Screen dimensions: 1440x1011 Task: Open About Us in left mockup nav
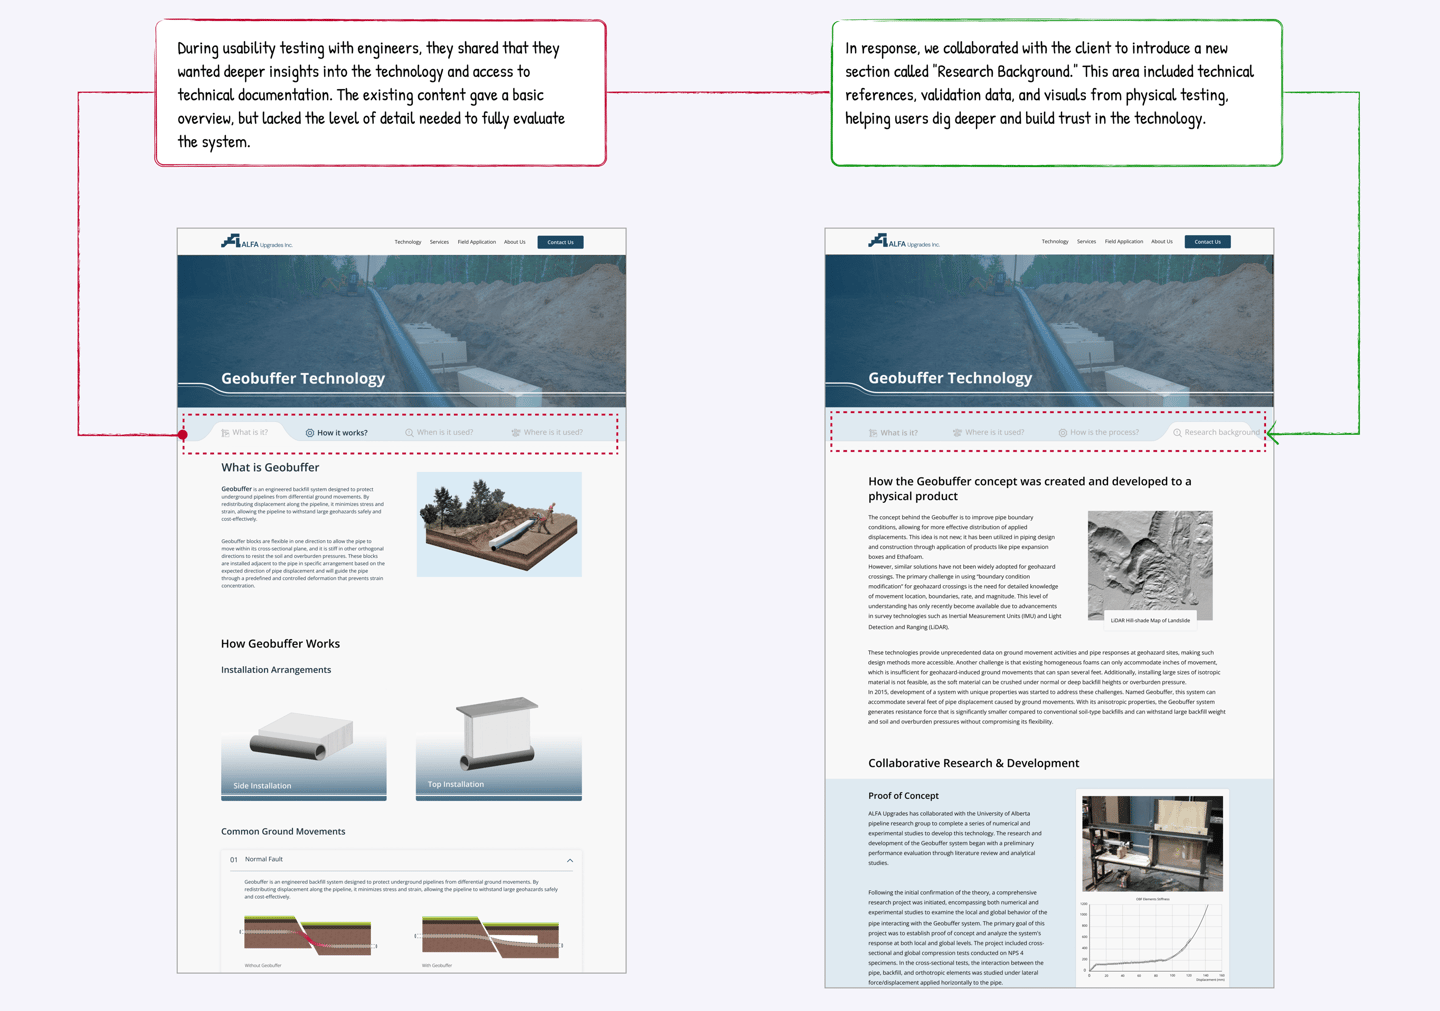coord(515,242)
